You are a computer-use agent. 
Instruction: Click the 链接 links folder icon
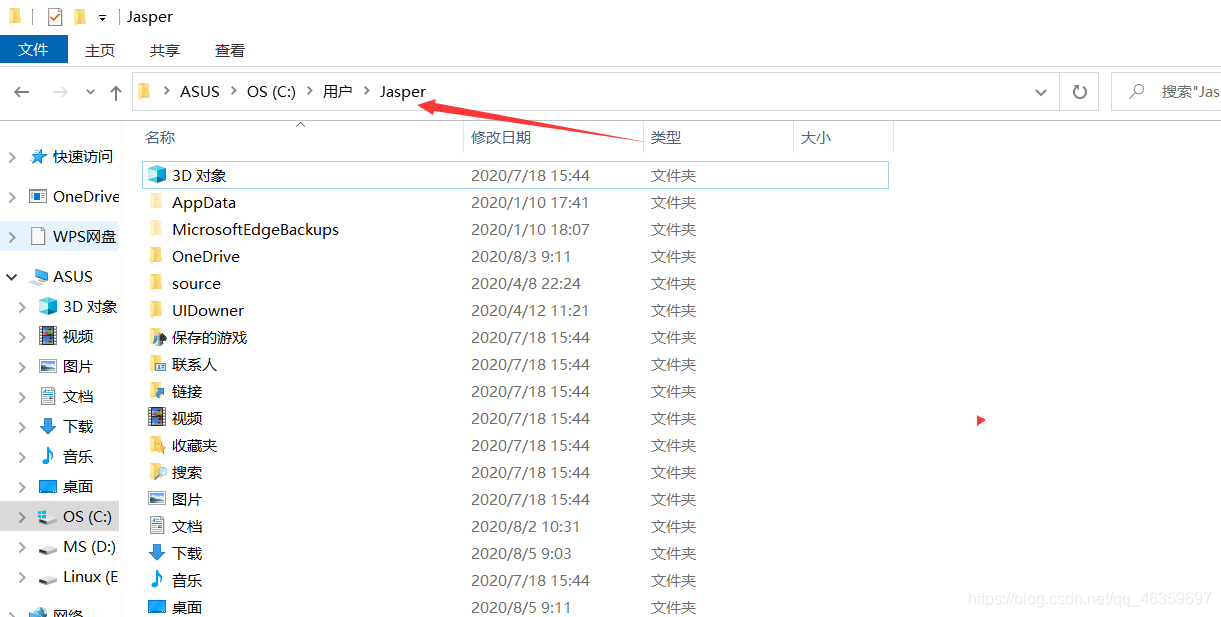156,391
